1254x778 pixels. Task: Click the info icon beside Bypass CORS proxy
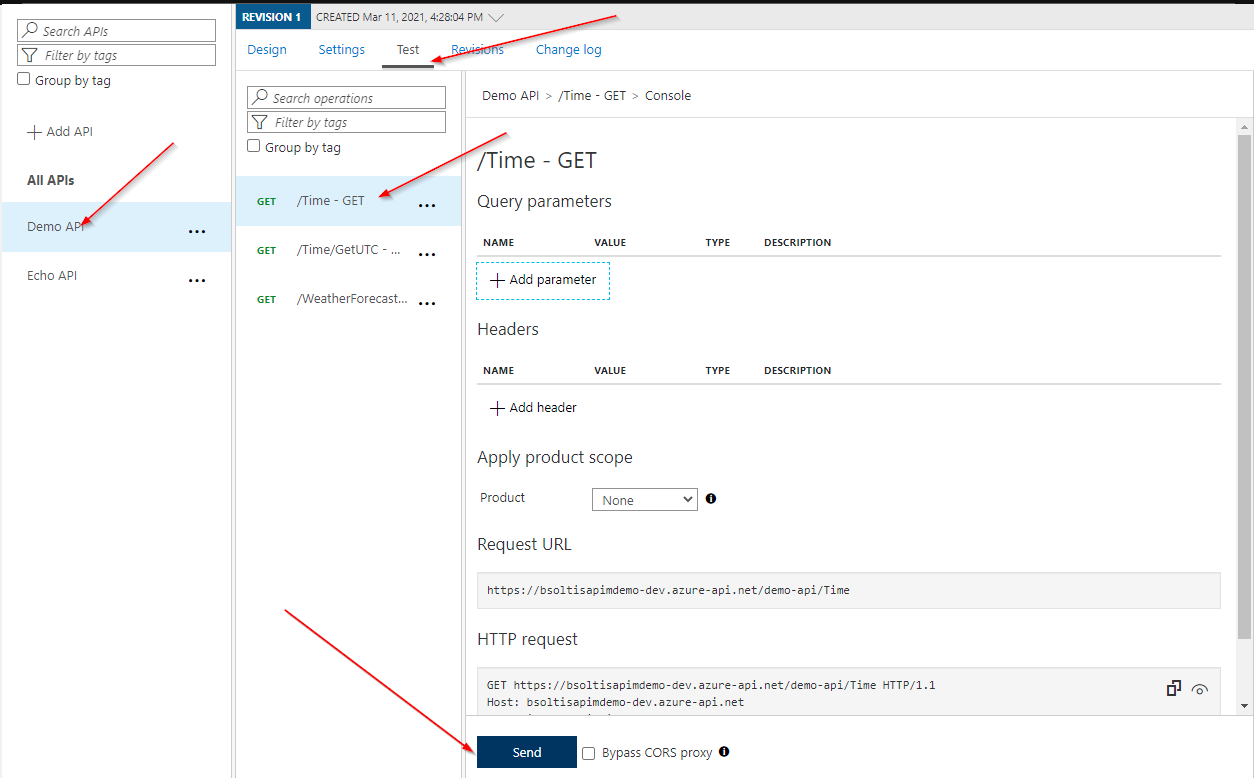[724, 752]
